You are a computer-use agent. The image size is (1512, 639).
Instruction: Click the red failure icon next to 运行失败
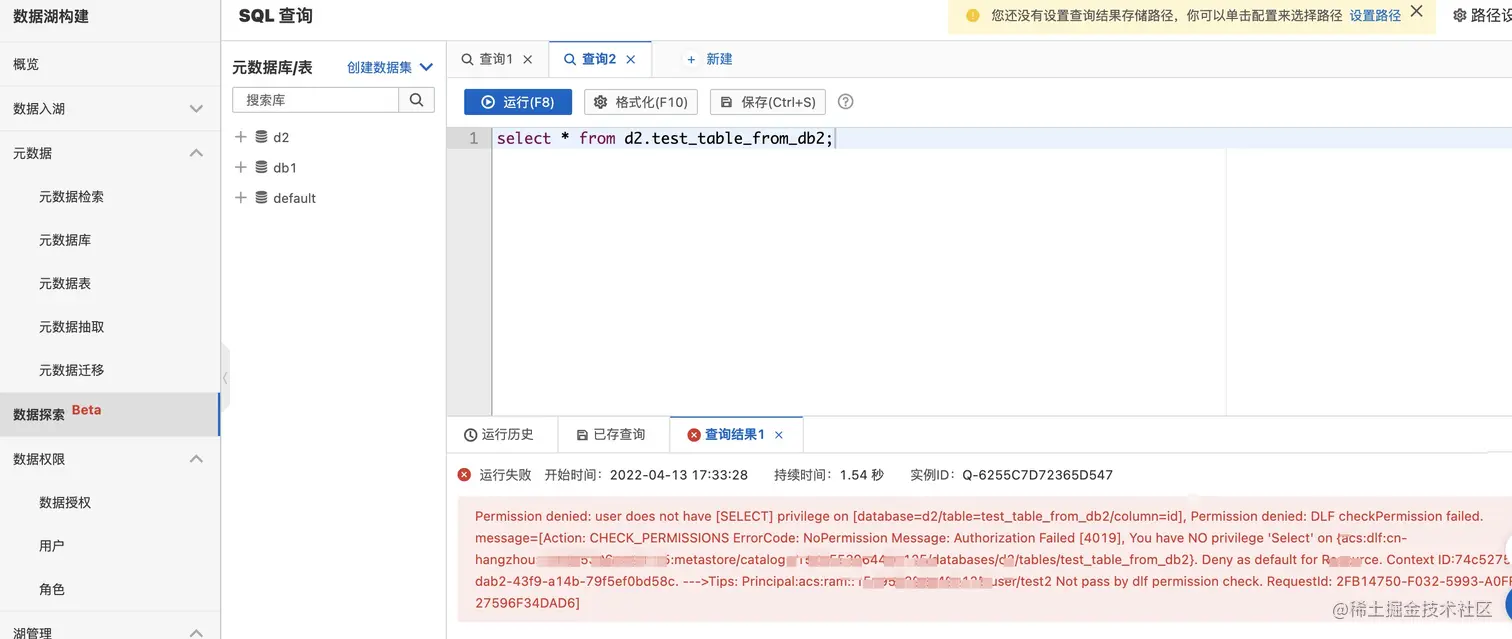tap(464, 475)
